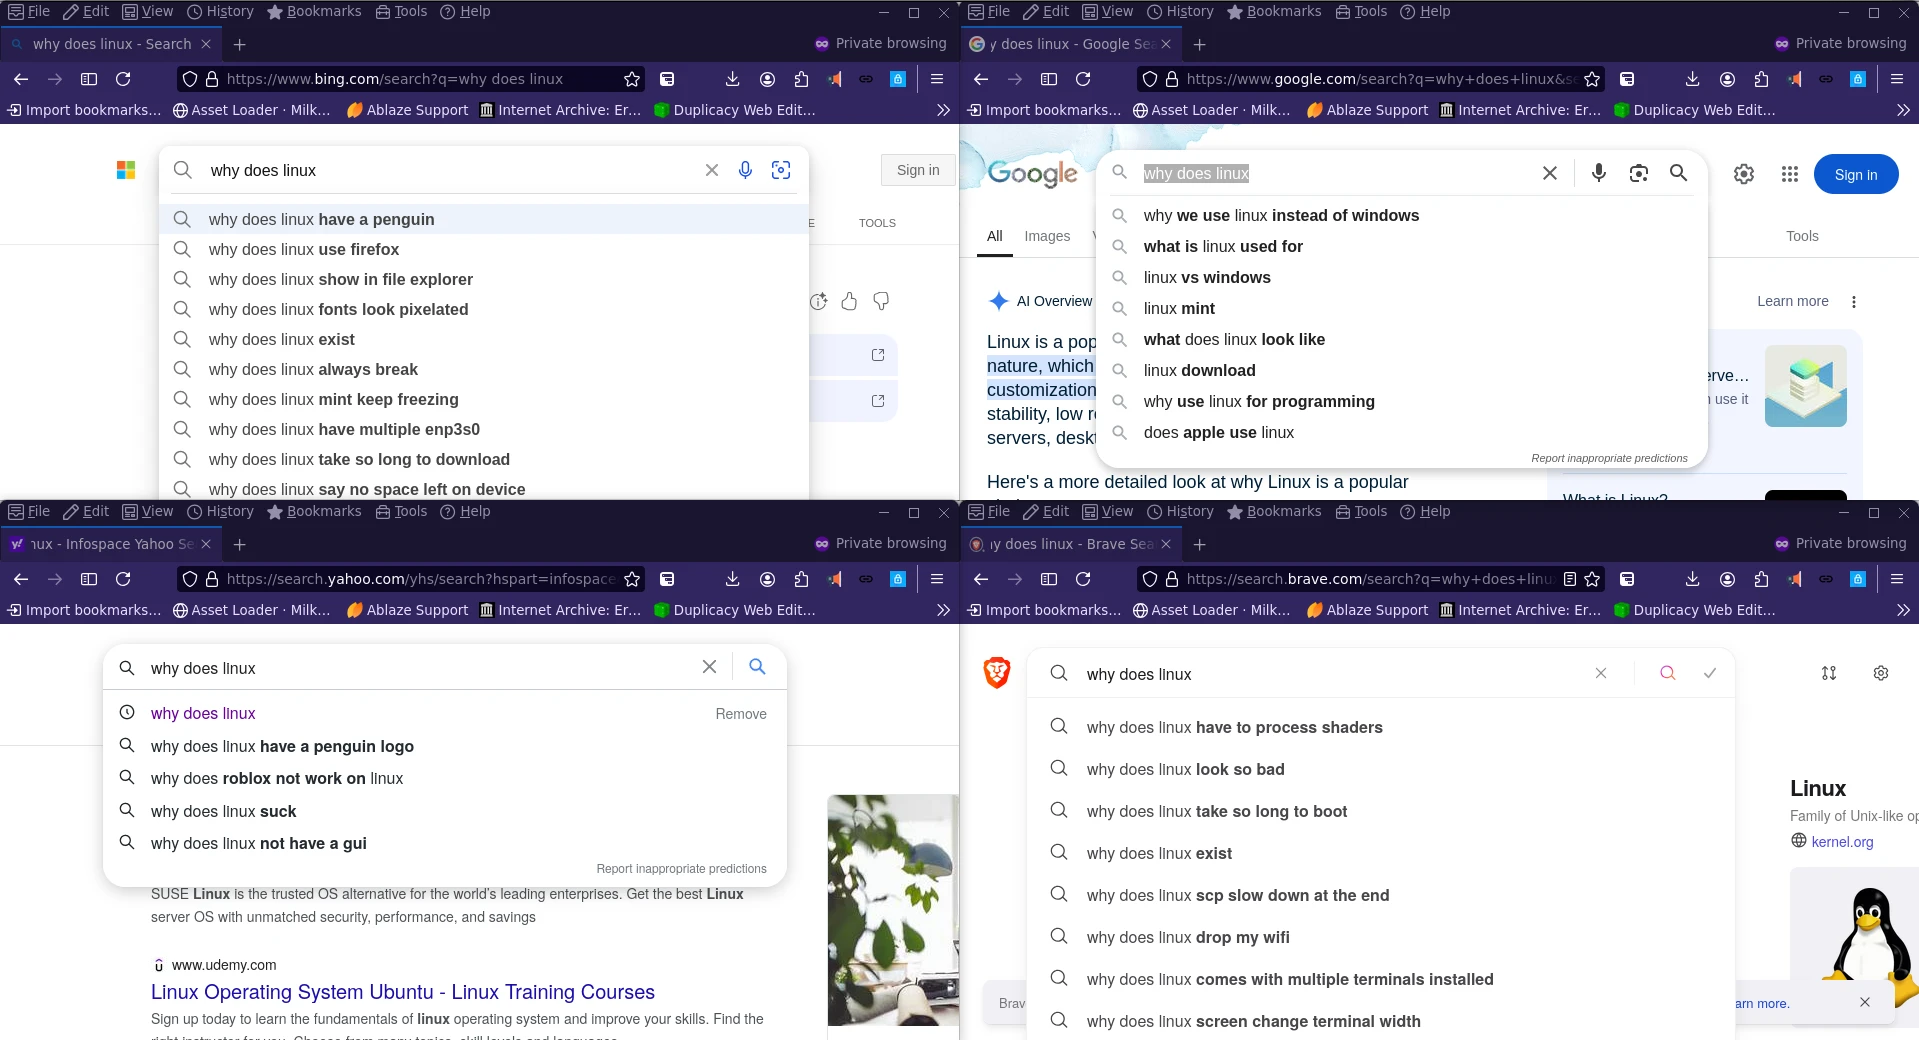Open Brave search settings gear icon
Image resolution: width=1919 pixels, height=1040 pixels.
pos(1881,673)
